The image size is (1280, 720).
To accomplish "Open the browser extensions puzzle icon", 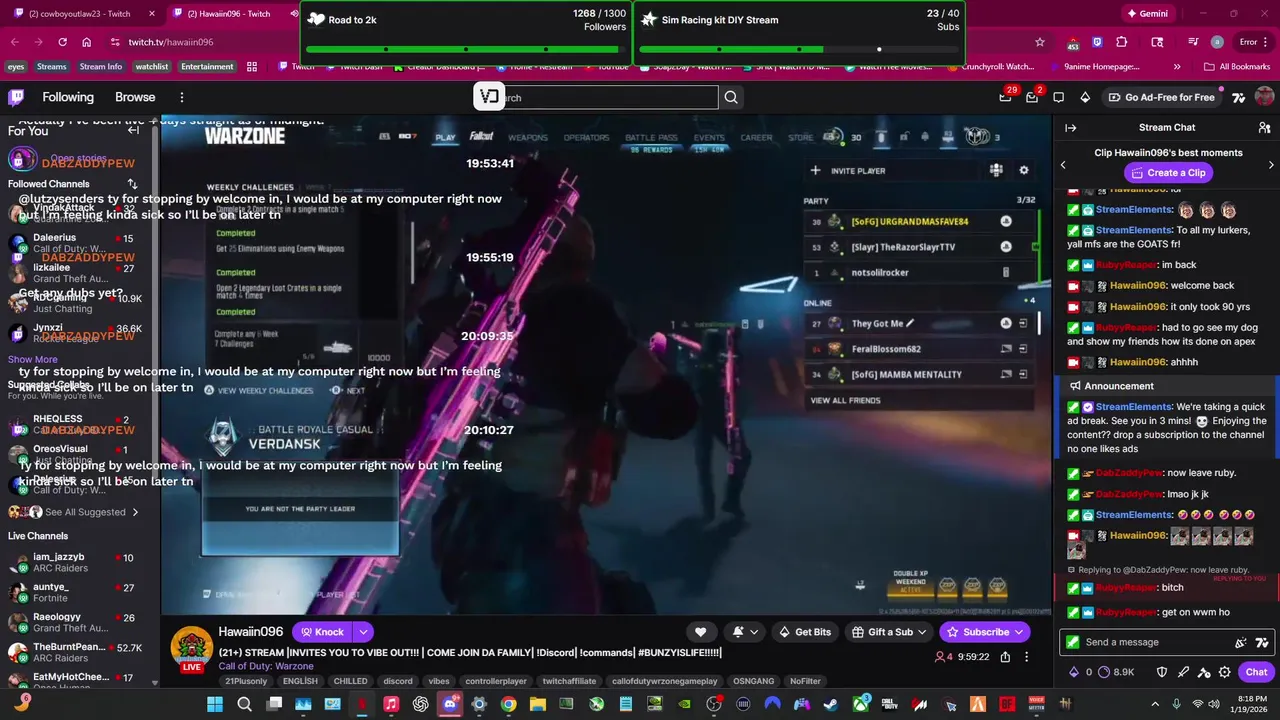I will click(1122, 42).
